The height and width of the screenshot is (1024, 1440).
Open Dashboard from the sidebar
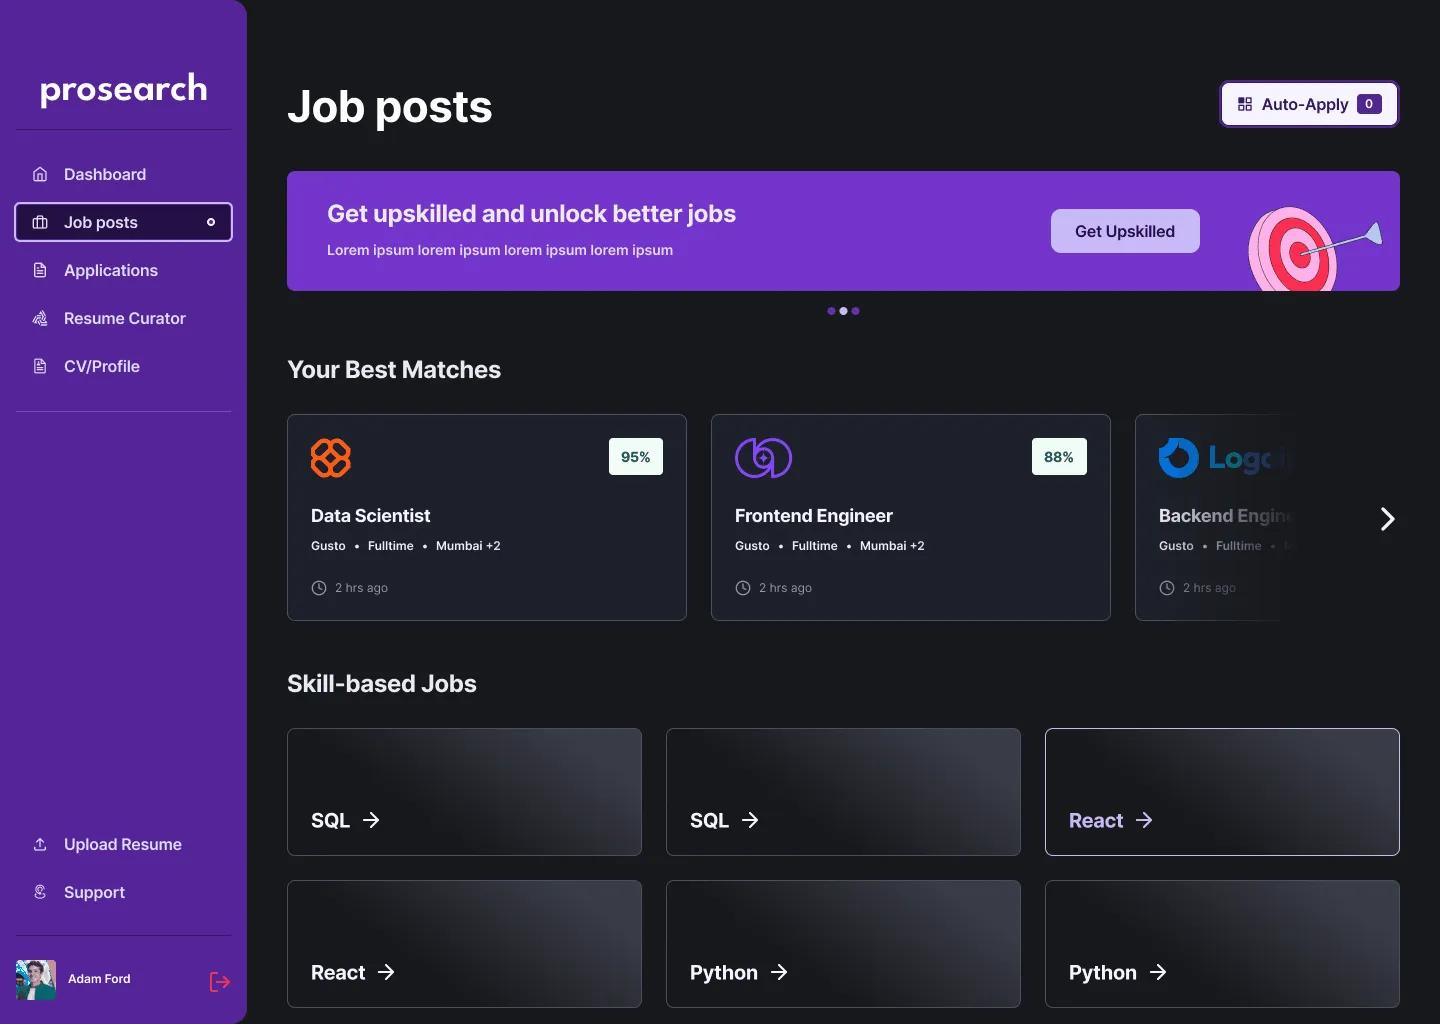click(x=123, y=174)
